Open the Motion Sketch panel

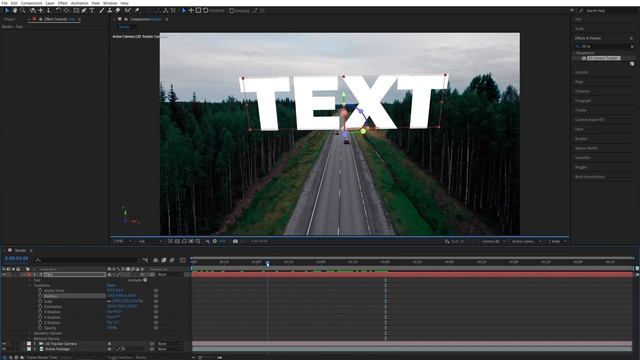tap(586, 148)
